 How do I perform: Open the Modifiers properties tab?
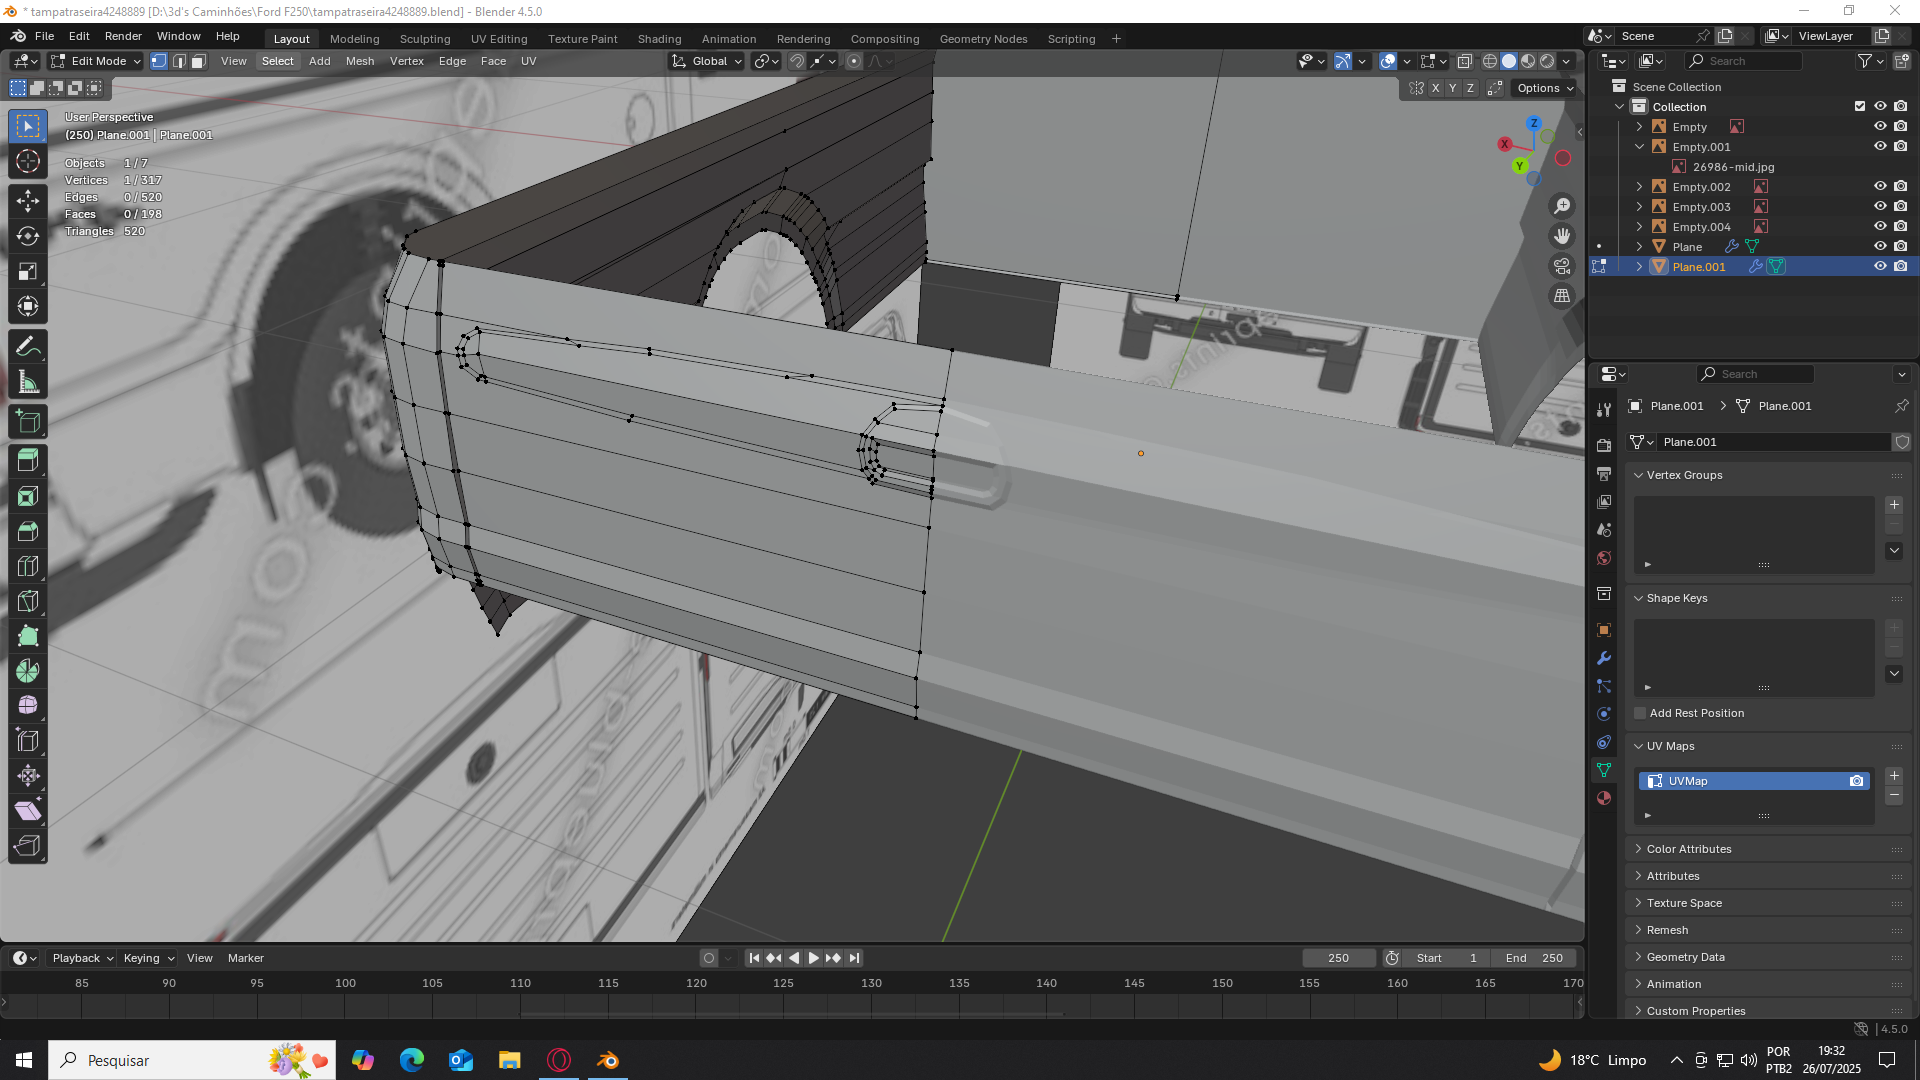(x=1604, y=658)
